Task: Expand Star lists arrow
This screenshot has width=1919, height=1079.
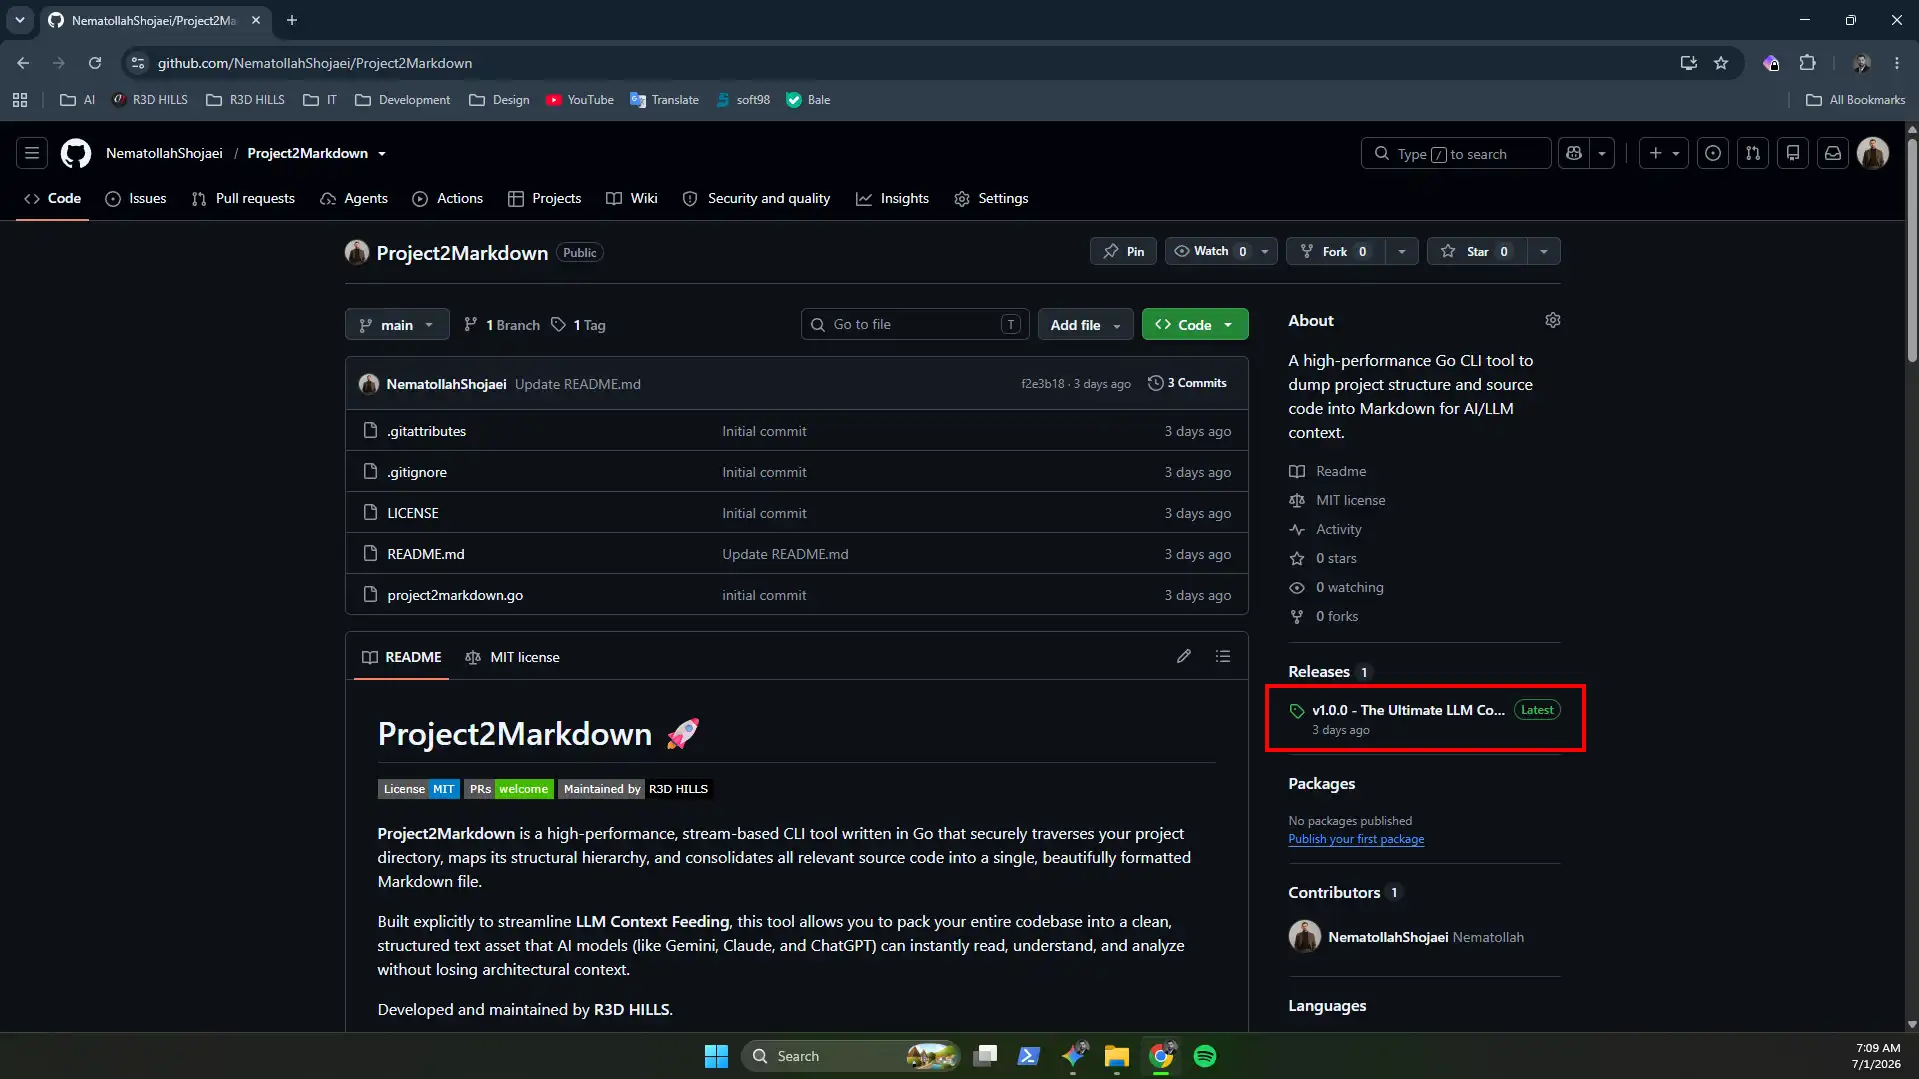Action: (x=1543, y=252)
